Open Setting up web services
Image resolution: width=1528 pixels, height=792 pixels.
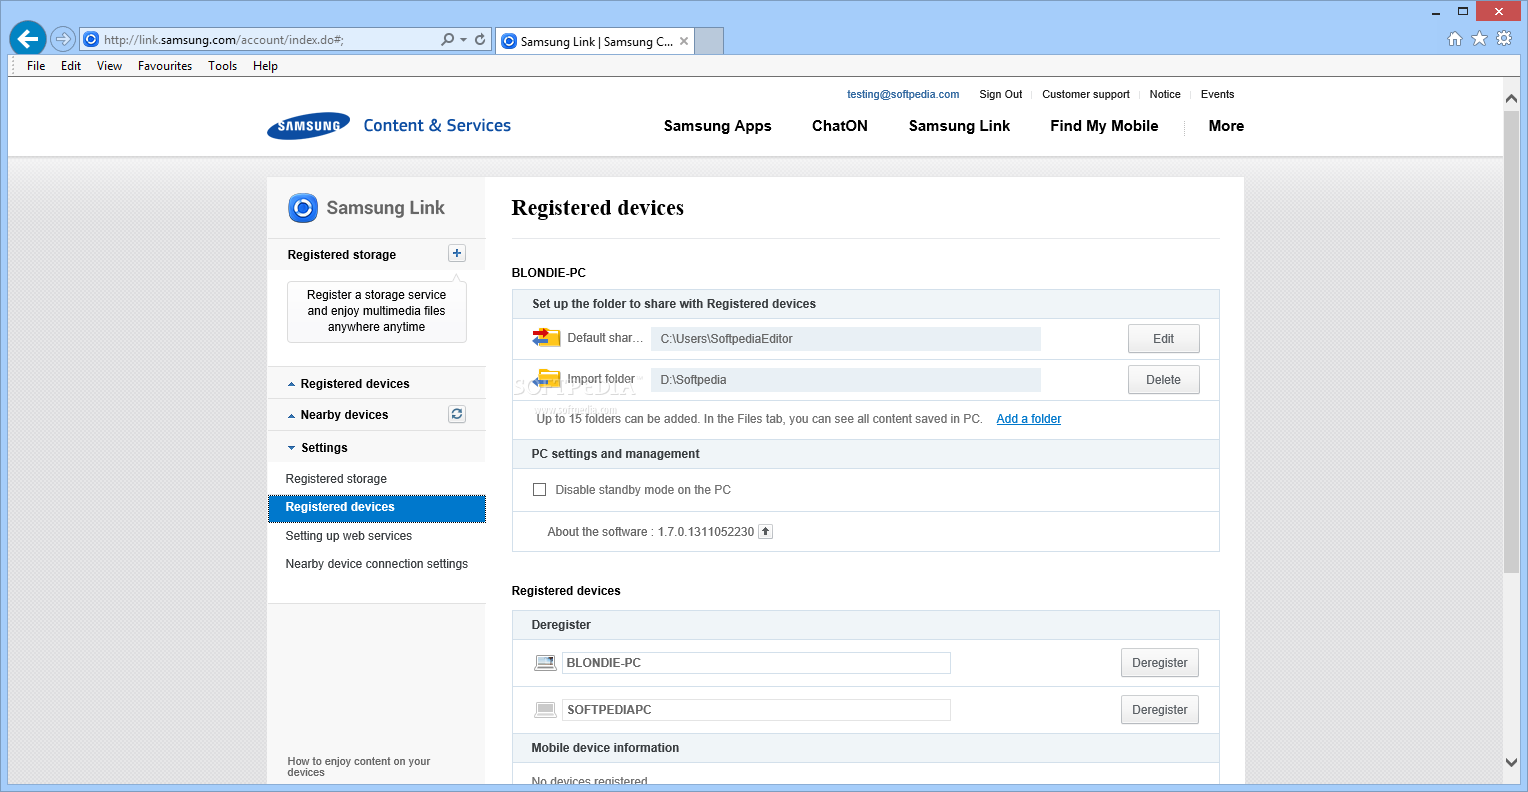click(349, 536)
